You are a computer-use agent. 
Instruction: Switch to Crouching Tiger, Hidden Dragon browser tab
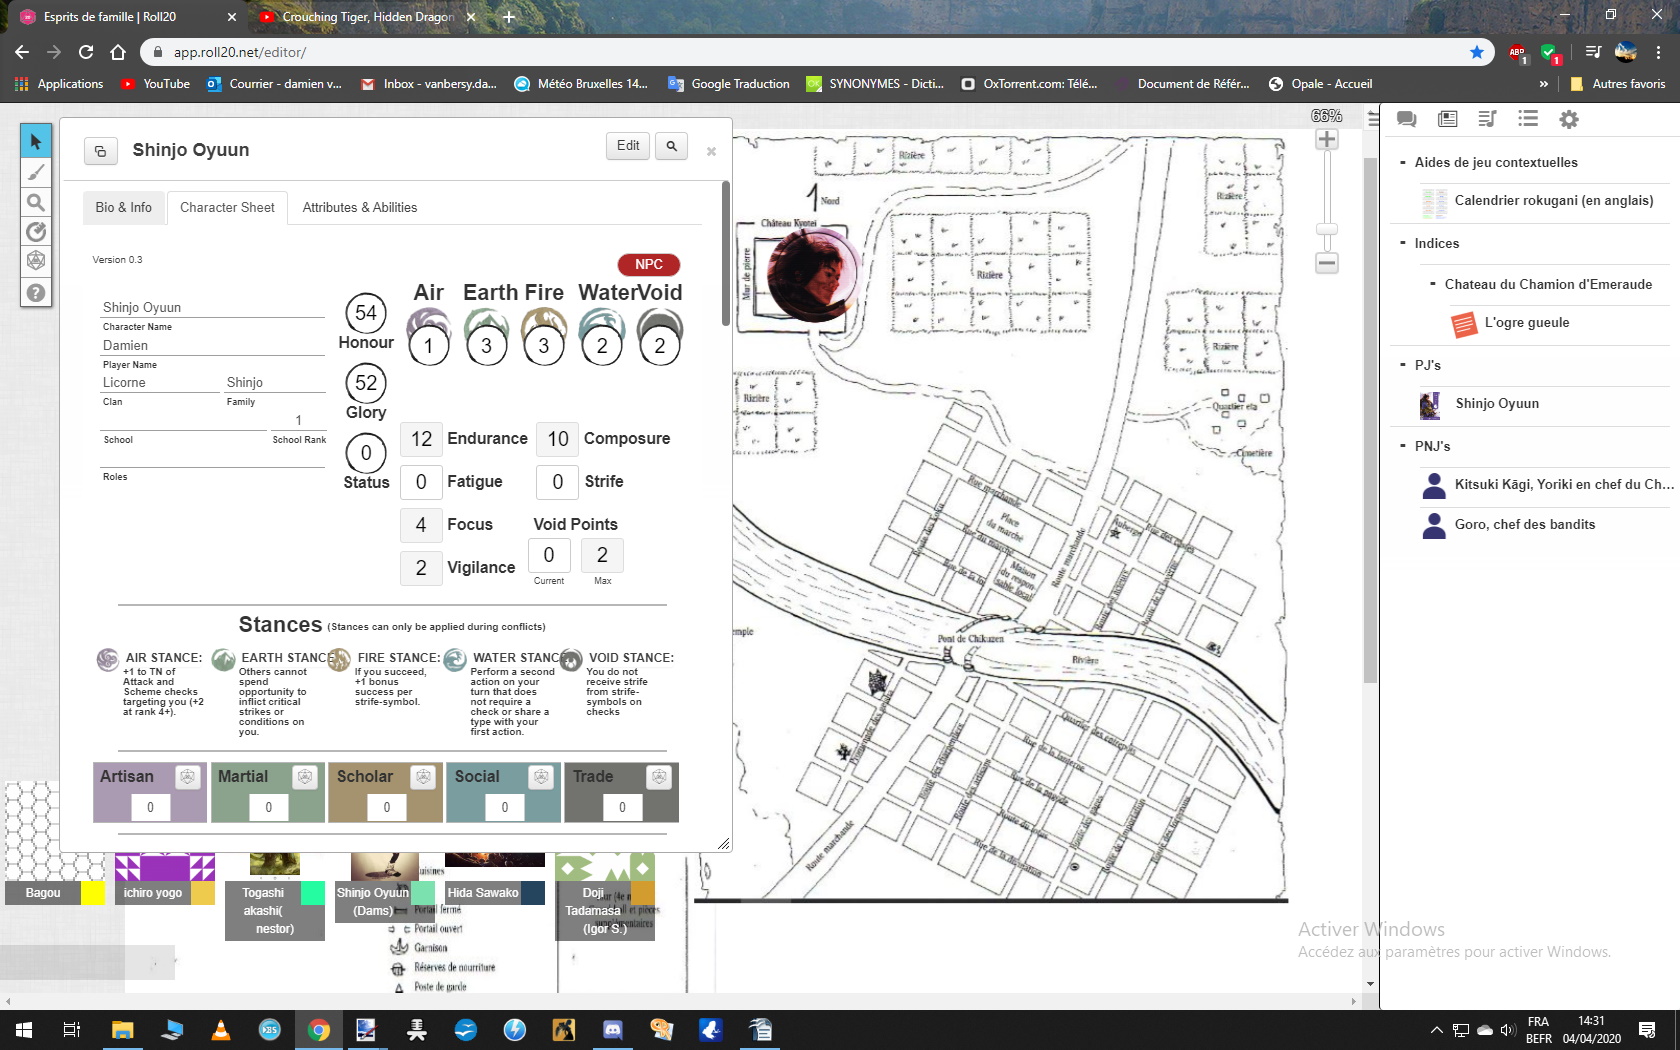point(368,17)
